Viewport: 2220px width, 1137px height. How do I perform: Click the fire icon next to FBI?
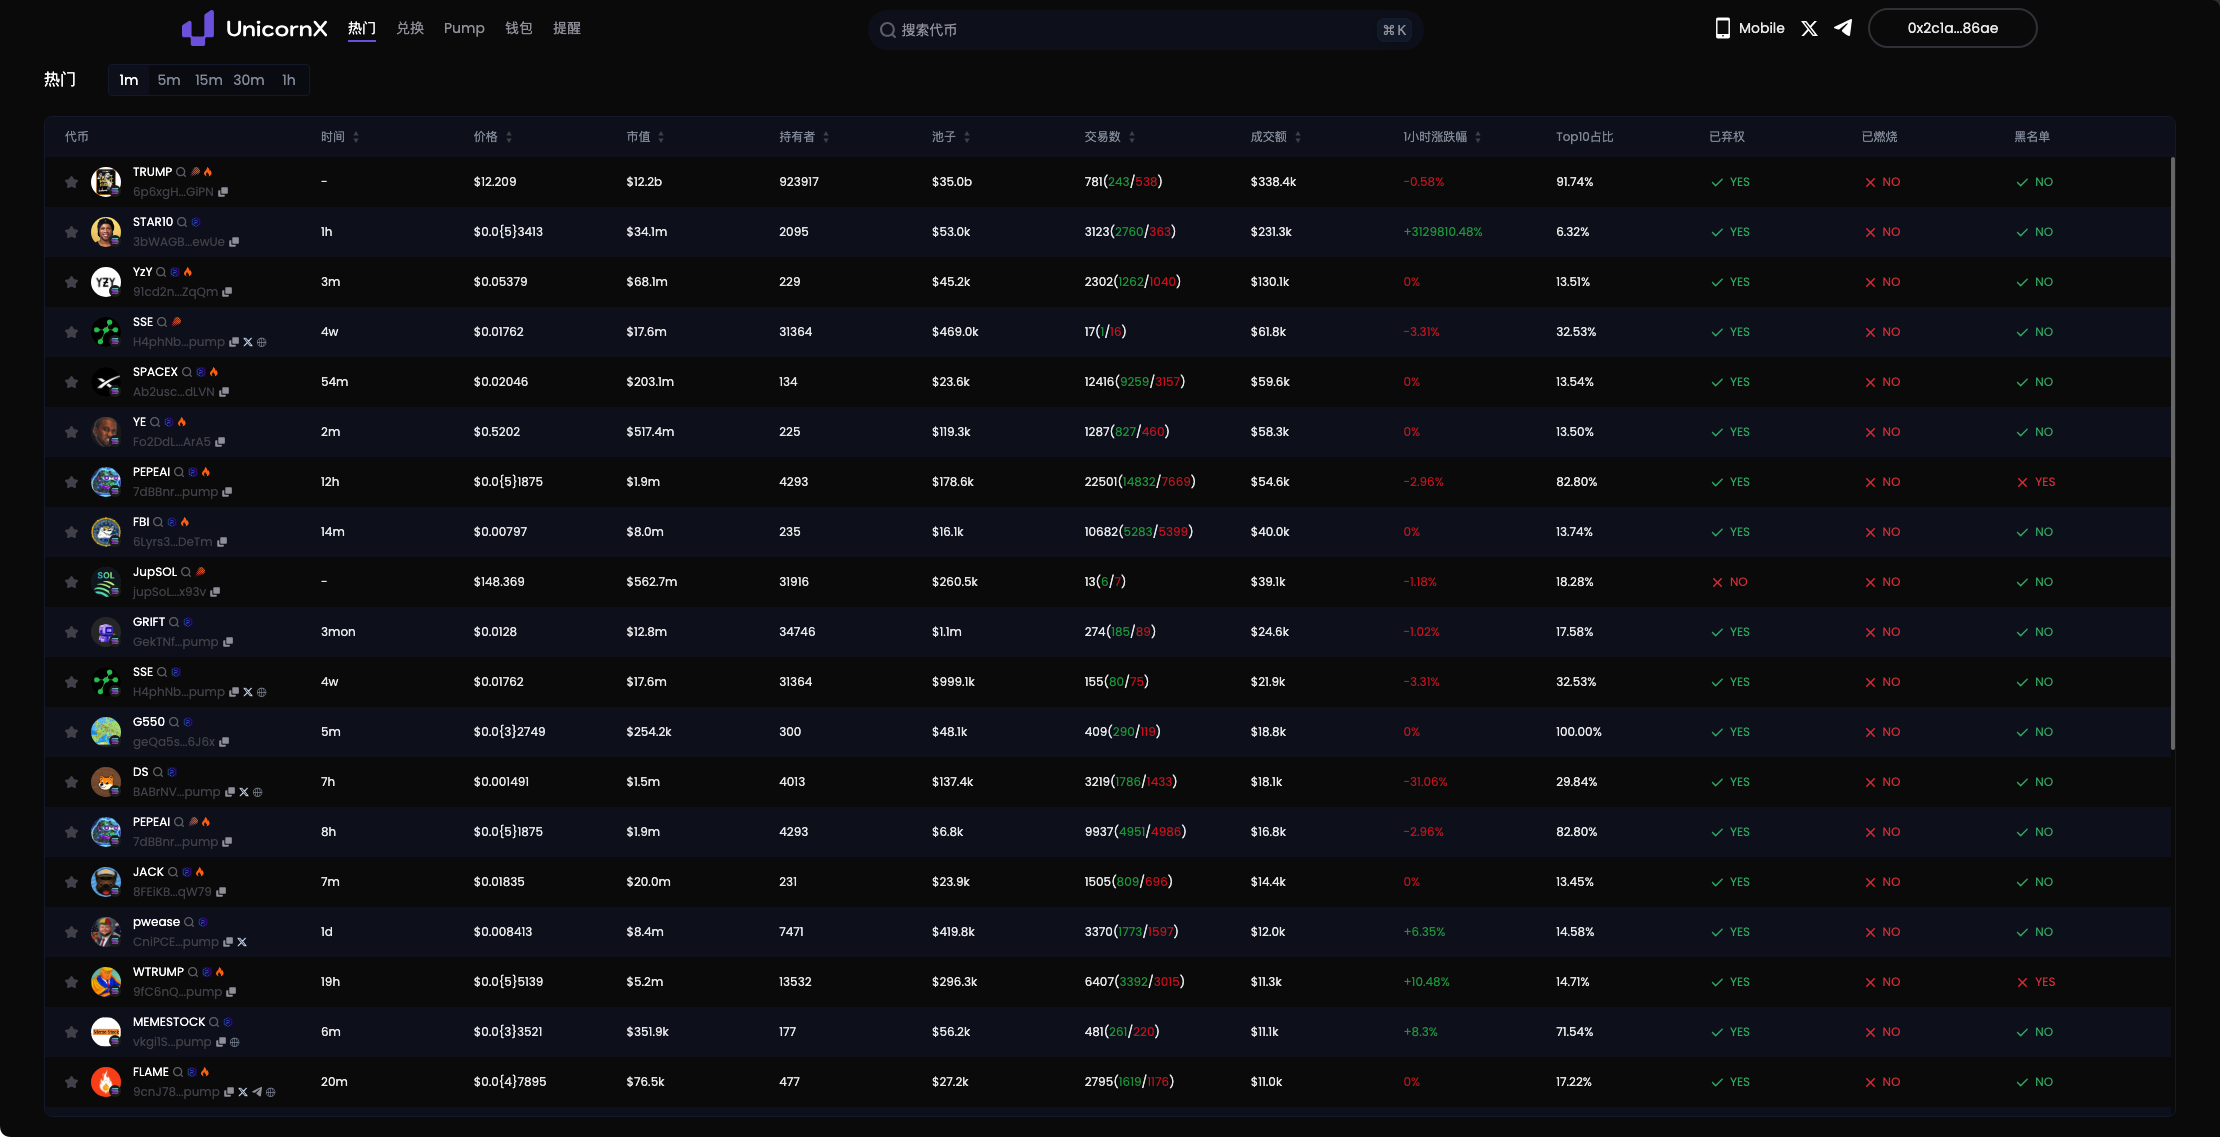[x=185, y=522]
